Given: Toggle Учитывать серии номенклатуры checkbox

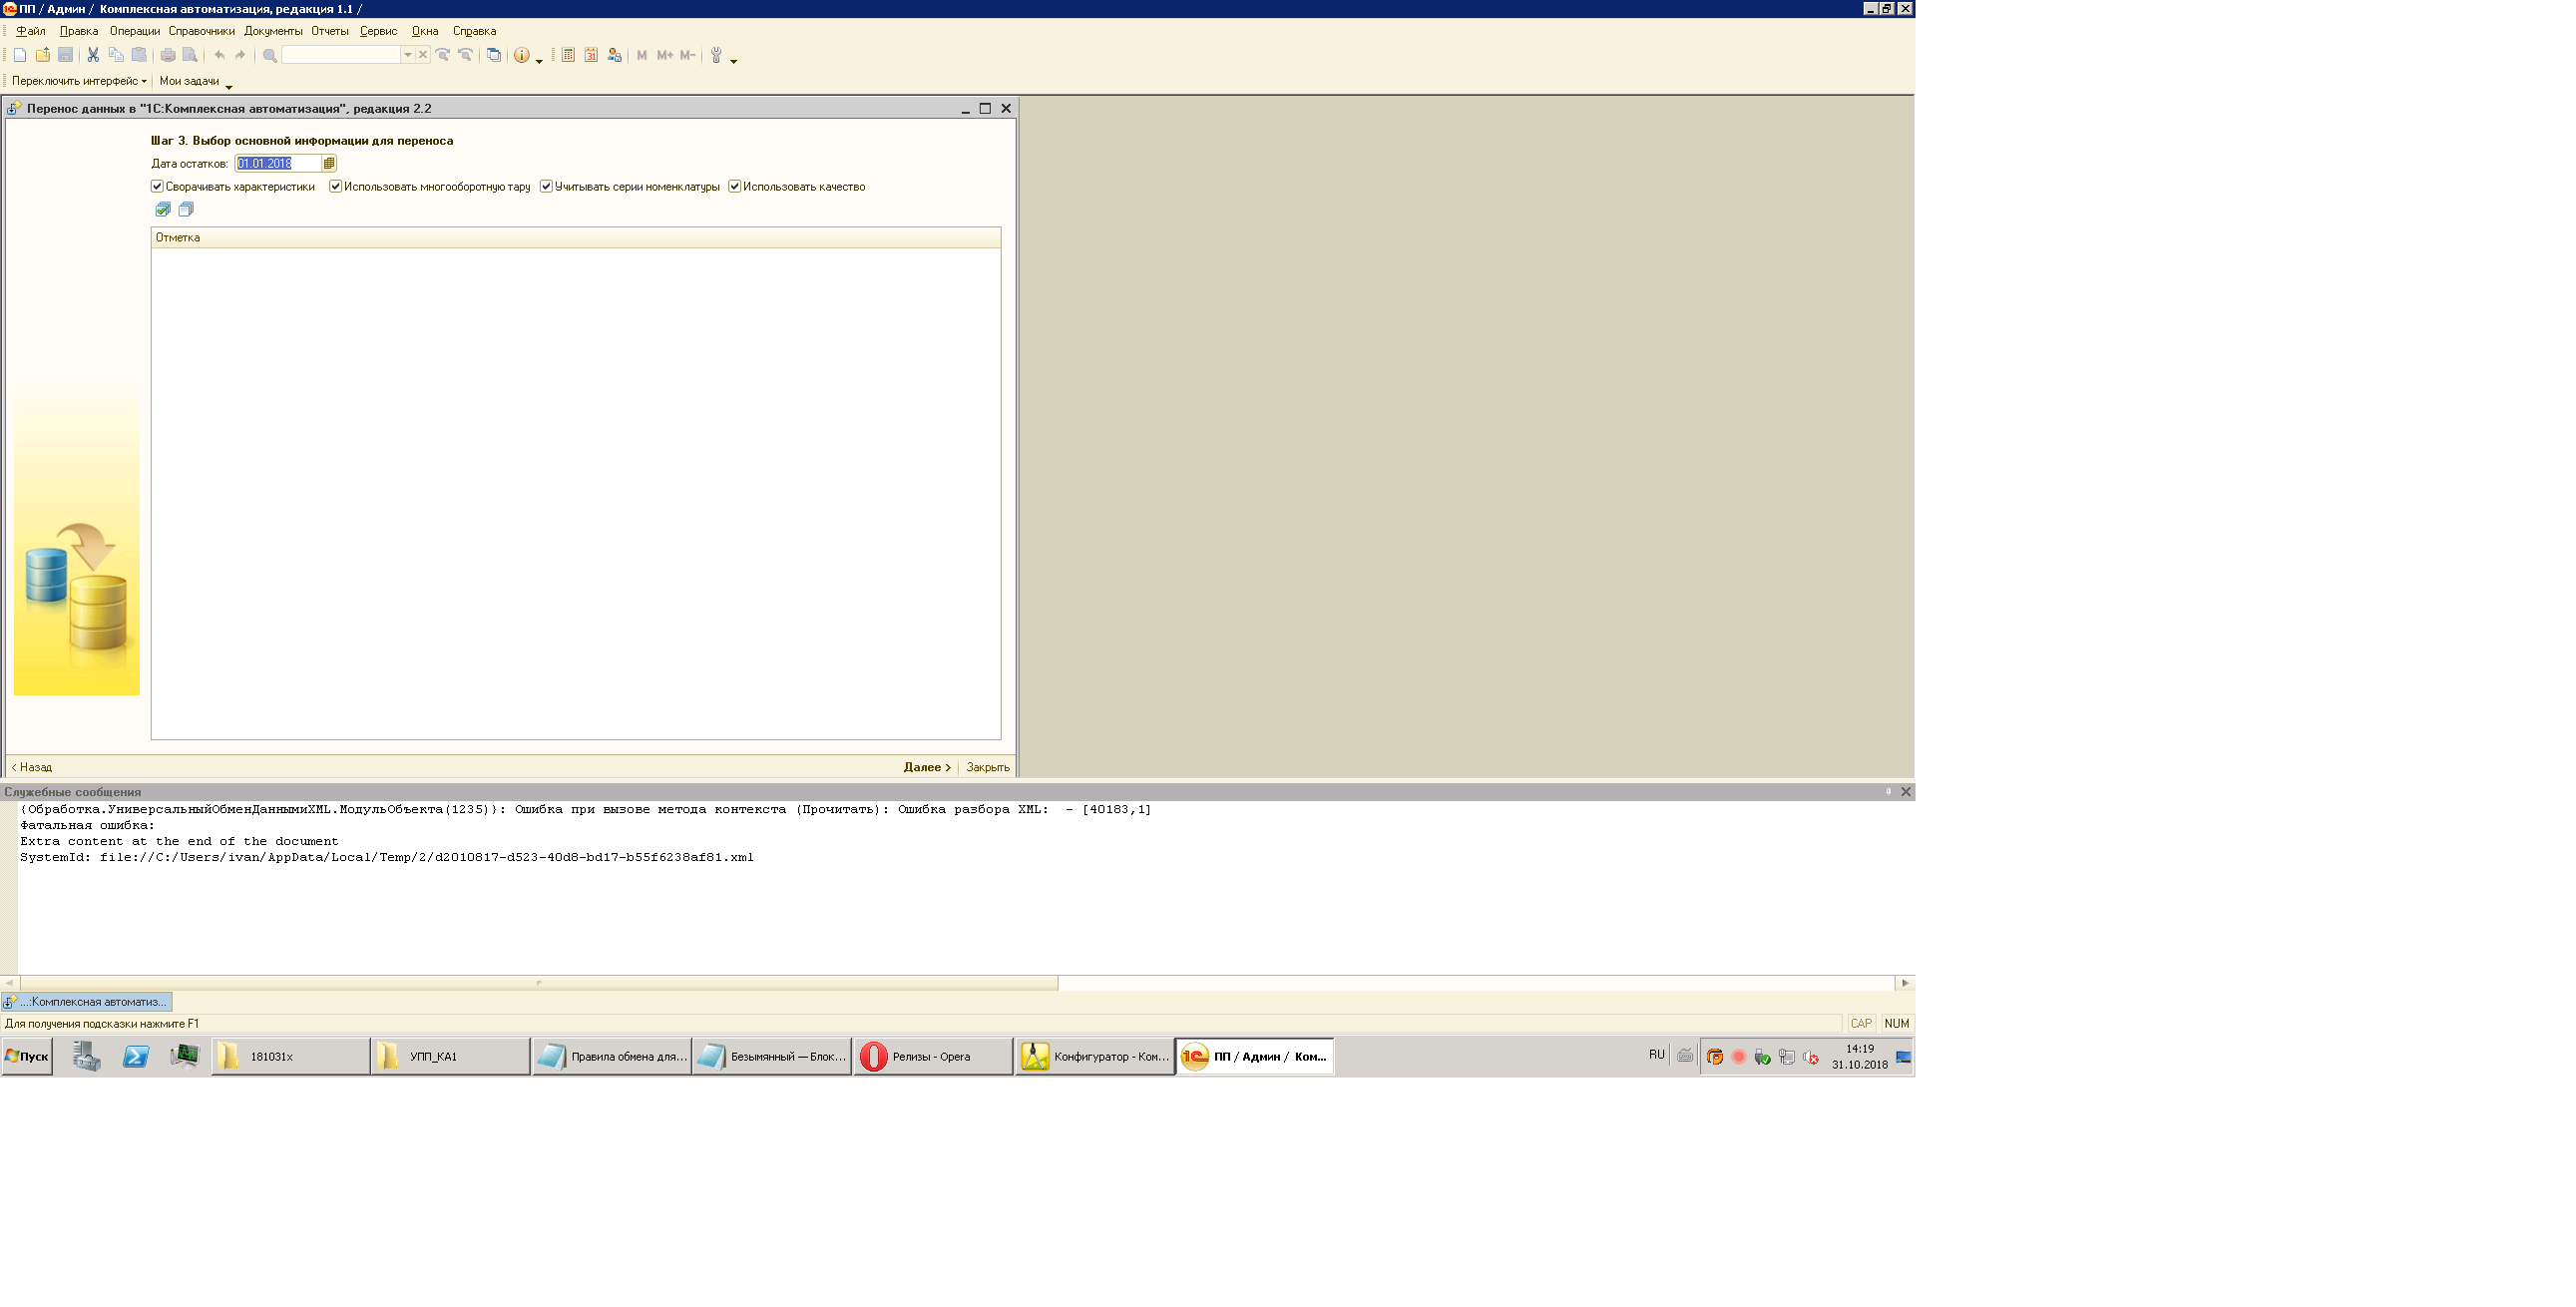Looking at the screenshot, I should click(546, 186).
